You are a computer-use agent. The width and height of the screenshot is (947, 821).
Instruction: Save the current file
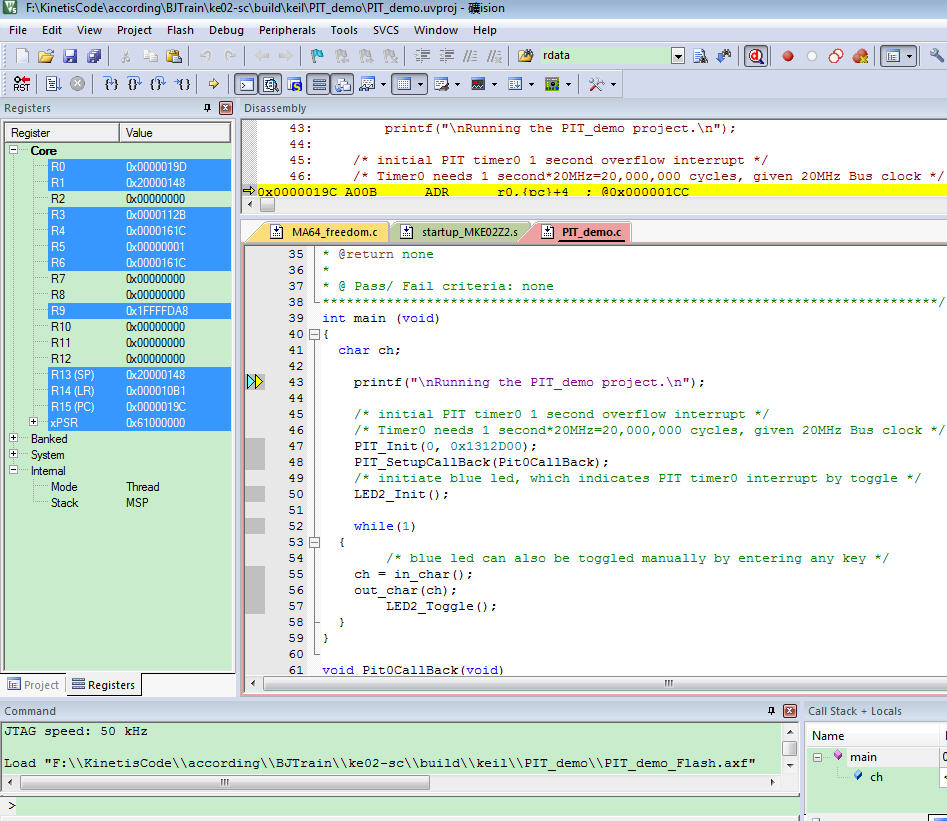click(x=70, y=56)
